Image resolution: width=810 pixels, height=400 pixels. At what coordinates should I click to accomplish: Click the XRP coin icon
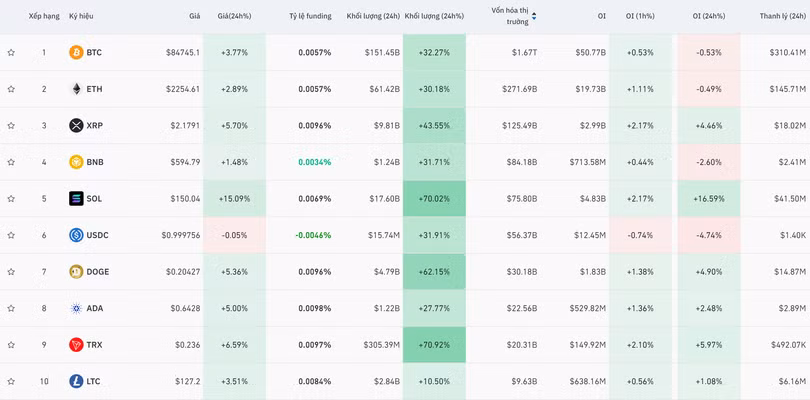pos(76,125)
